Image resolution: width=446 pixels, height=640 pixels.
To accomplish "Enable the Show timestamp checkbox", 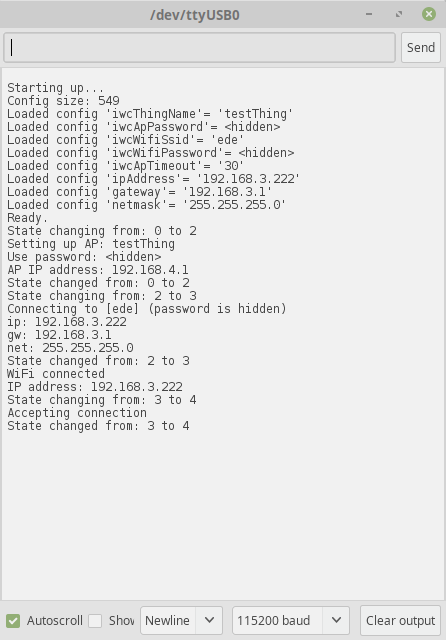I will (x=95, y=621).
